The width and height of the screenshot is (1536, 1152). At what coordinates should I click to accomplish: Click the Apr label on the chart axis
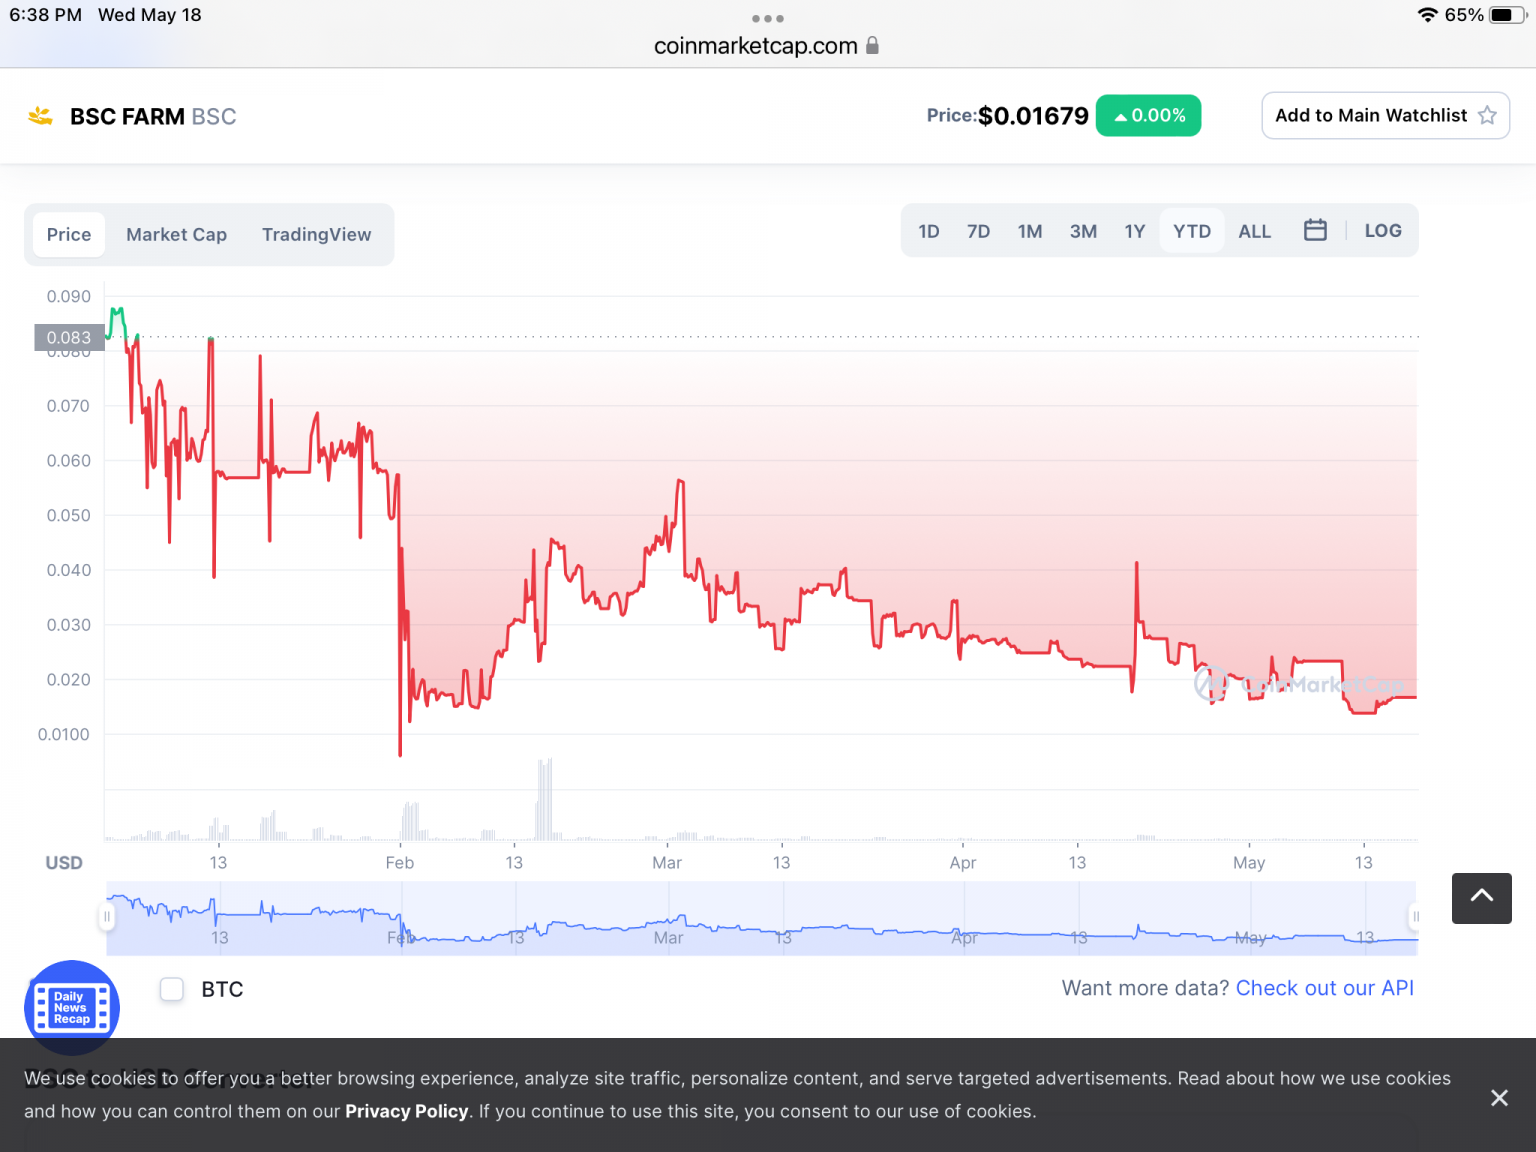click(x=963, y=862)
